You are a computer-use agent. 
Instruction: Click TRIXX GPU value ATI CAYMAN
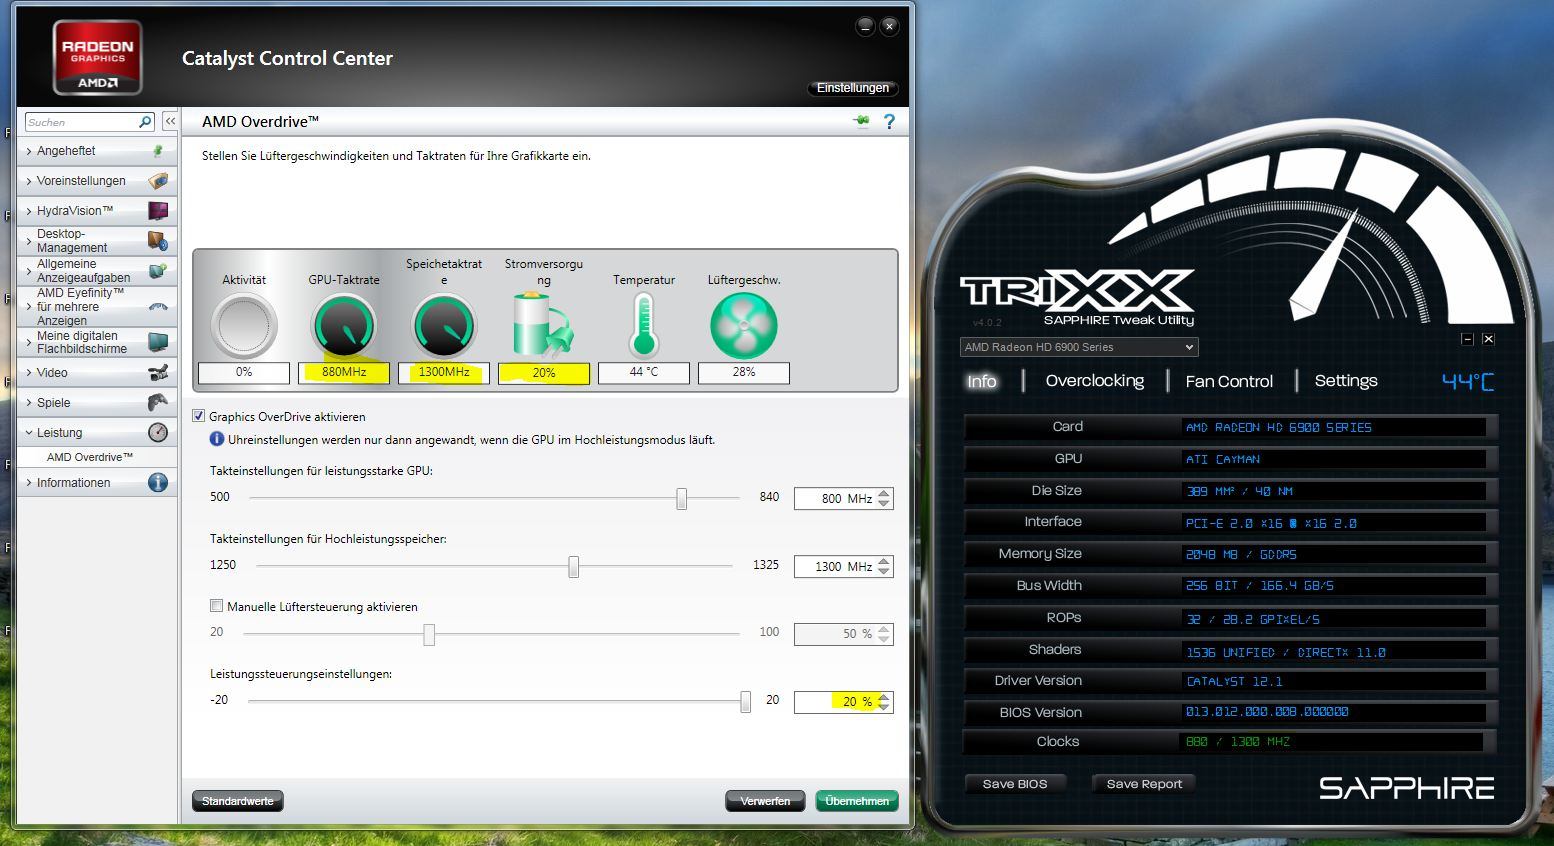[1223, 459]
